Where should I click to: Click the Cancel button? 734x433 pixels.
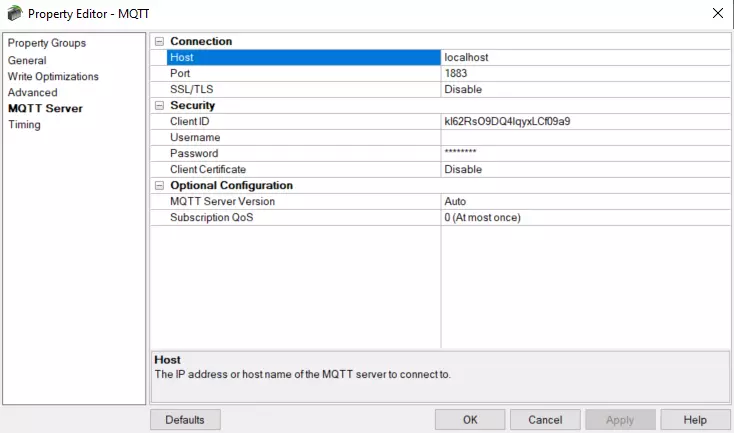pos(545,419)
